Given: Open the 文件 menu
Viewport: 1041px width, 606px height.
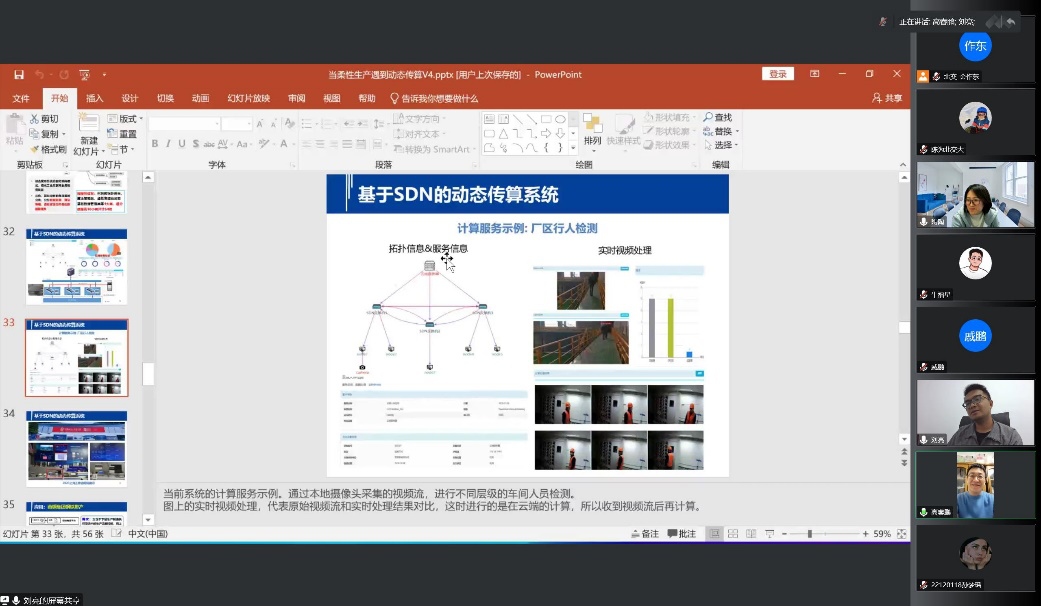Looking at the screenshot, I should [21, 98].
